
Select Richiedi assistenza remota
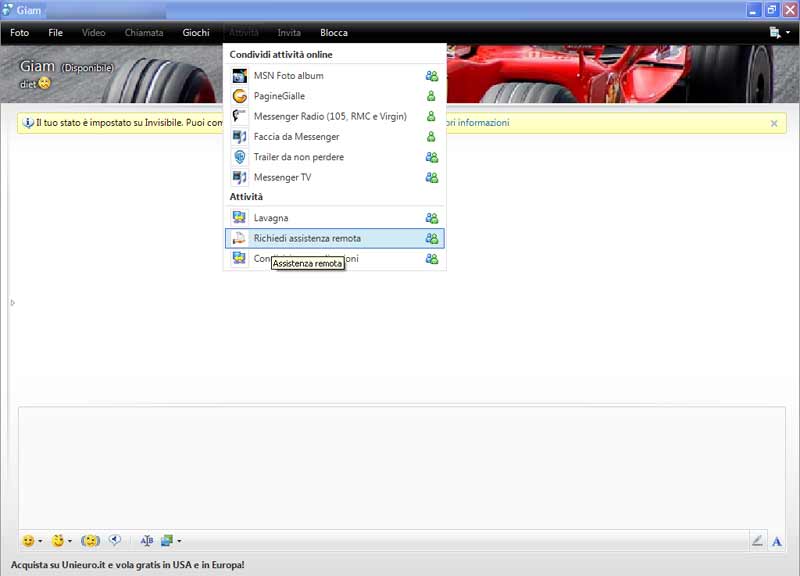click(x=335, y=238)
